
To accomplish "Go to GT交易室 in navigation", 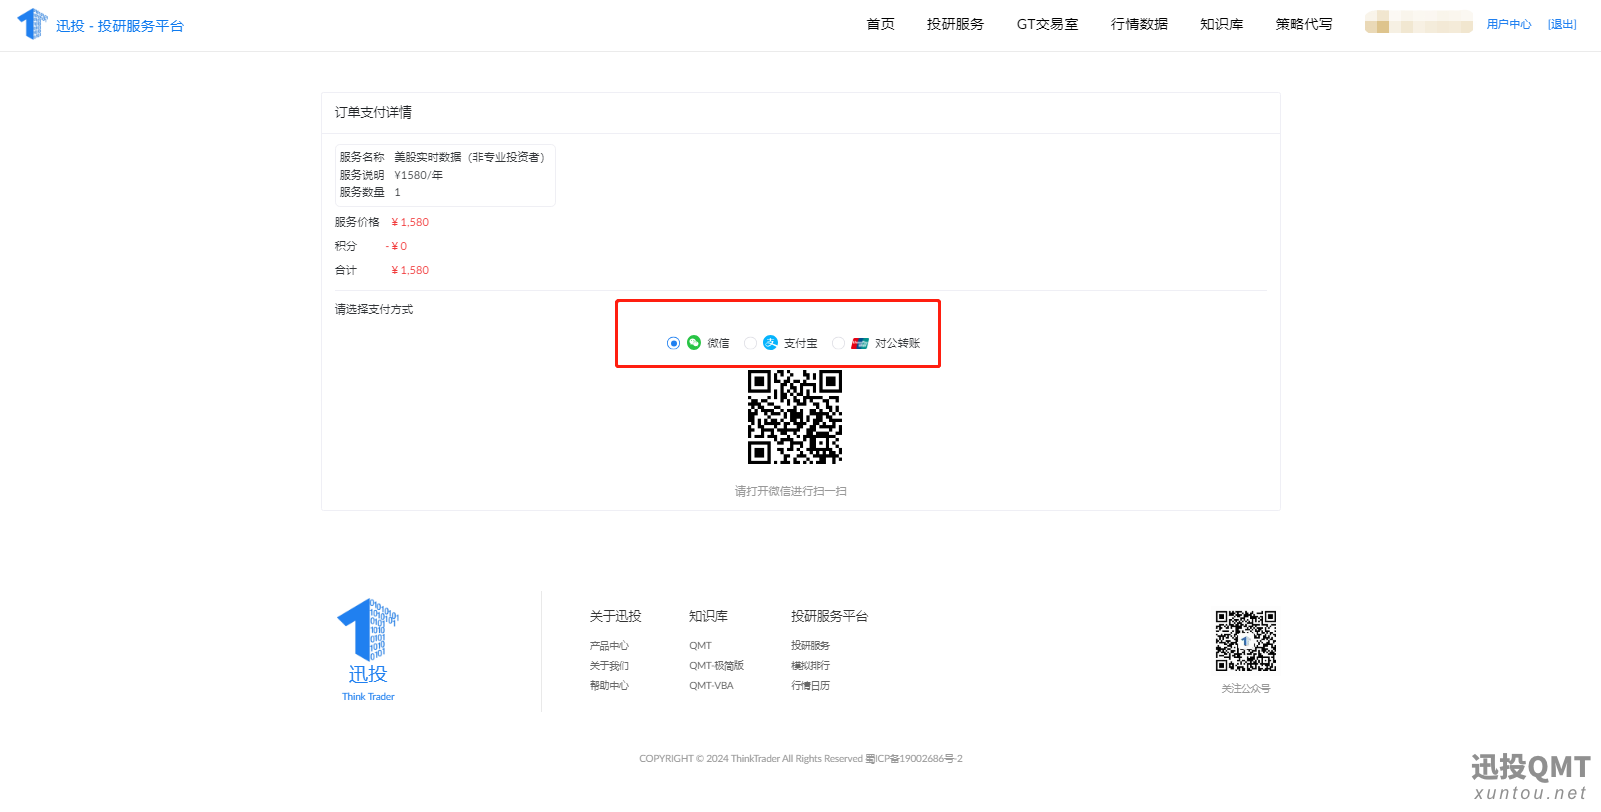I will pos(1047,24).
